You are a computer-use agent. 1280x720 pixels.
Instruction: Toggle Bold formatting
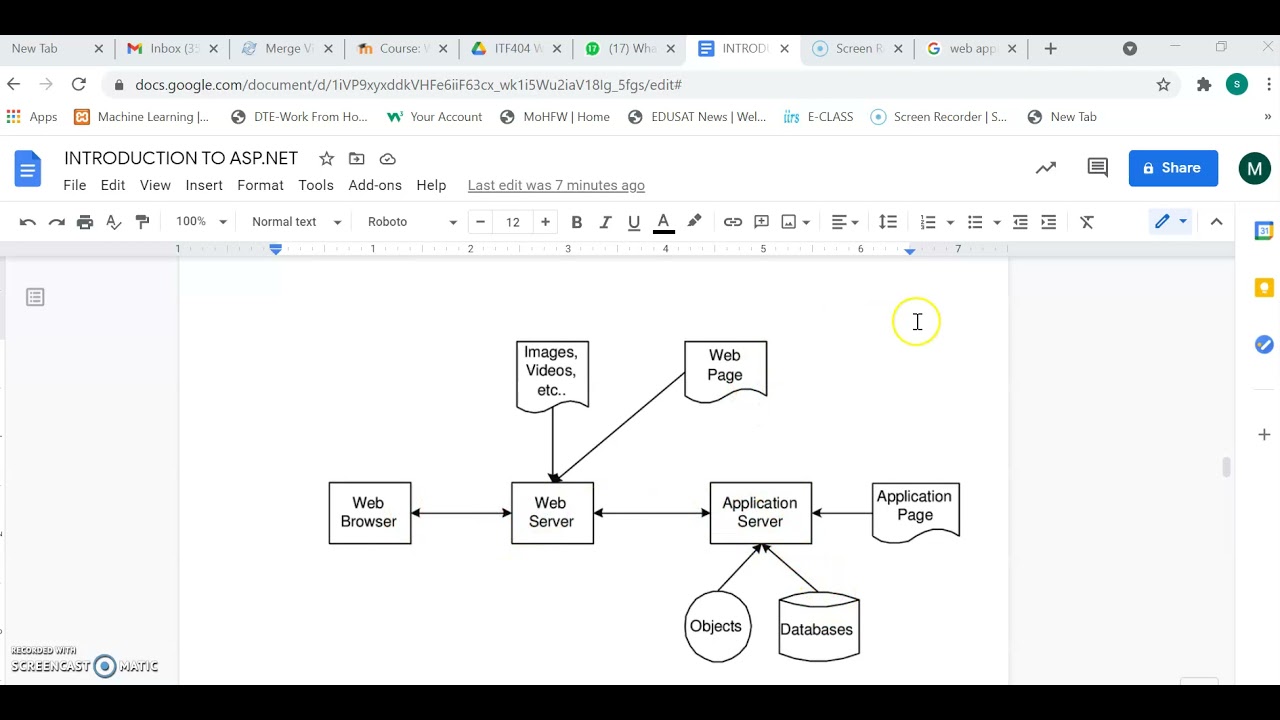tap(576, 222)
